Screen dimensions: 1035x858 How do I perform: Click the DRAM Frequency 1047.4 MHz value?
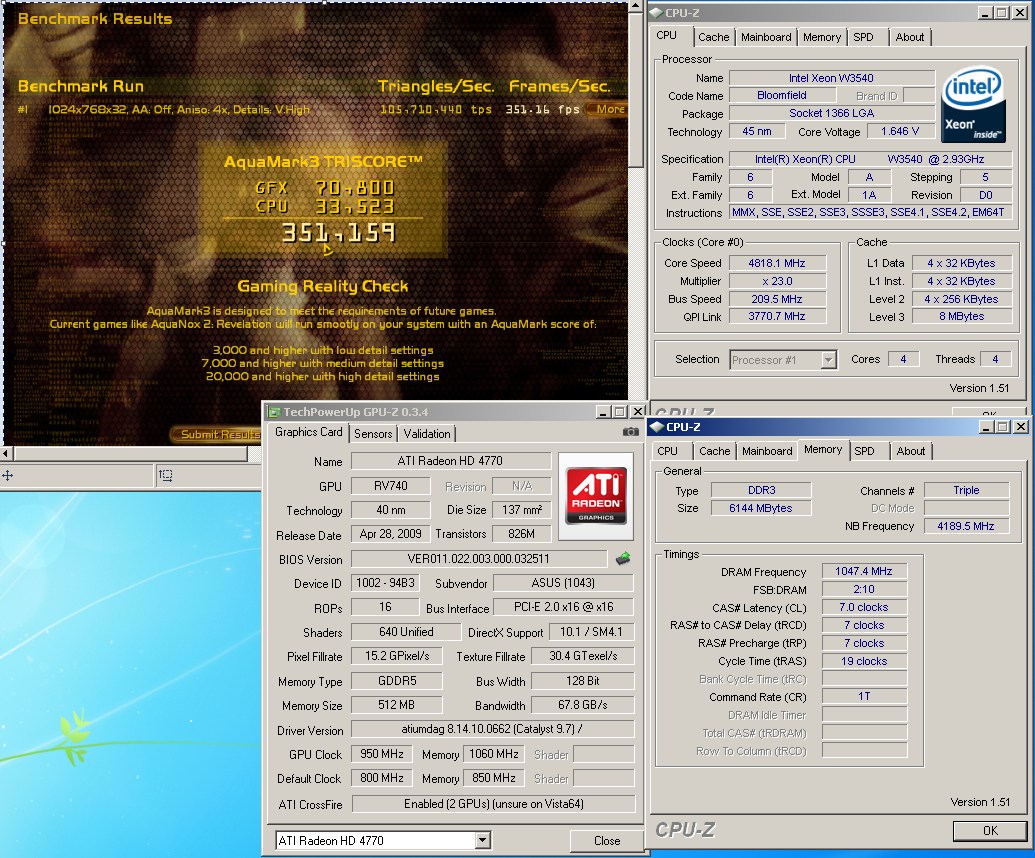863,571
